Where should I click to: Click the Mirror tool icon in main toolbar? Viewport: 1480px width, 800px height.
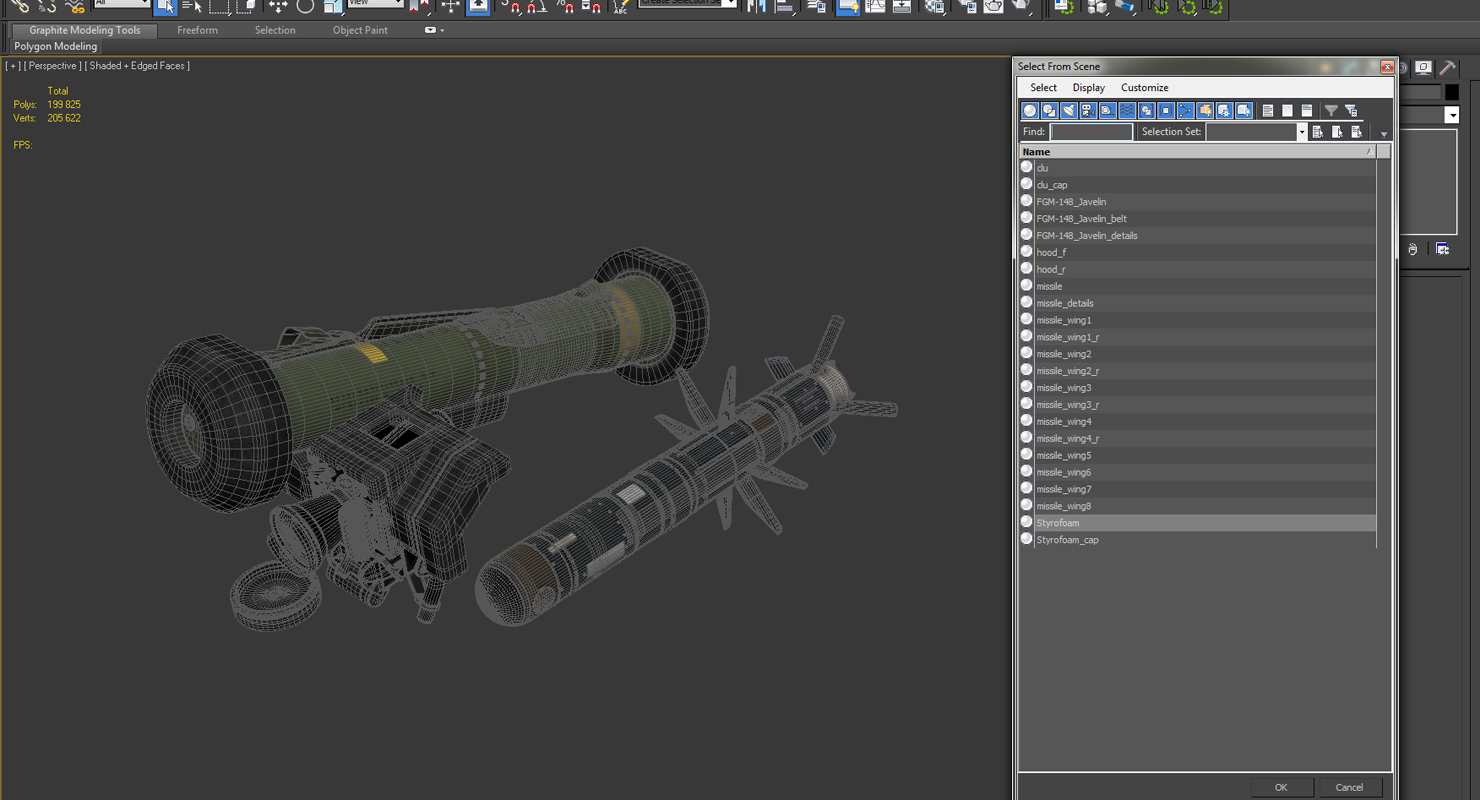tap(757, 7)
